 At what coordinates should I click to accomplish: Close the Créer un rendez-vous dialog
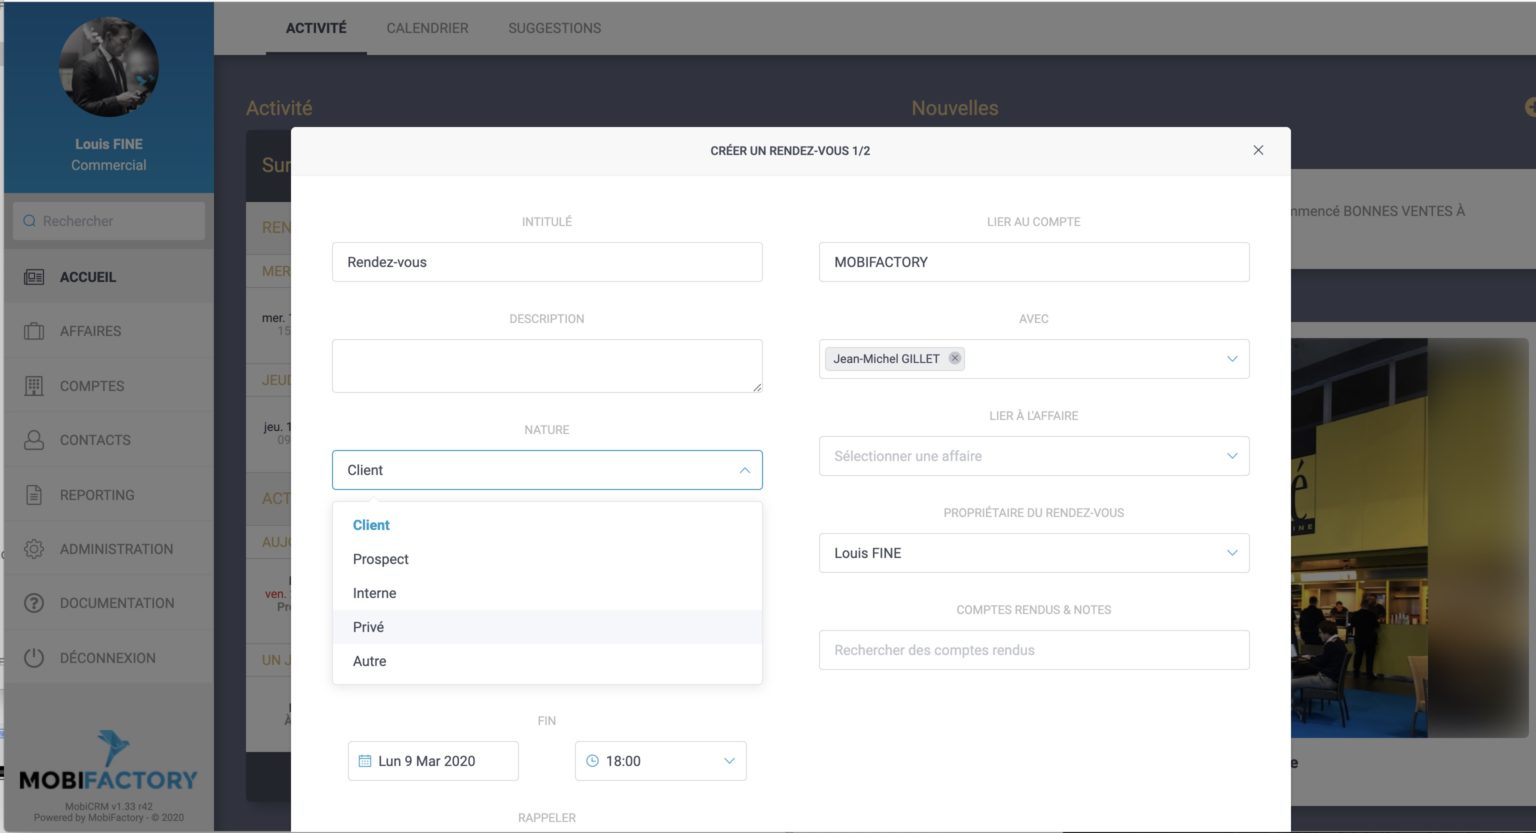click(x=1258, y=150)
